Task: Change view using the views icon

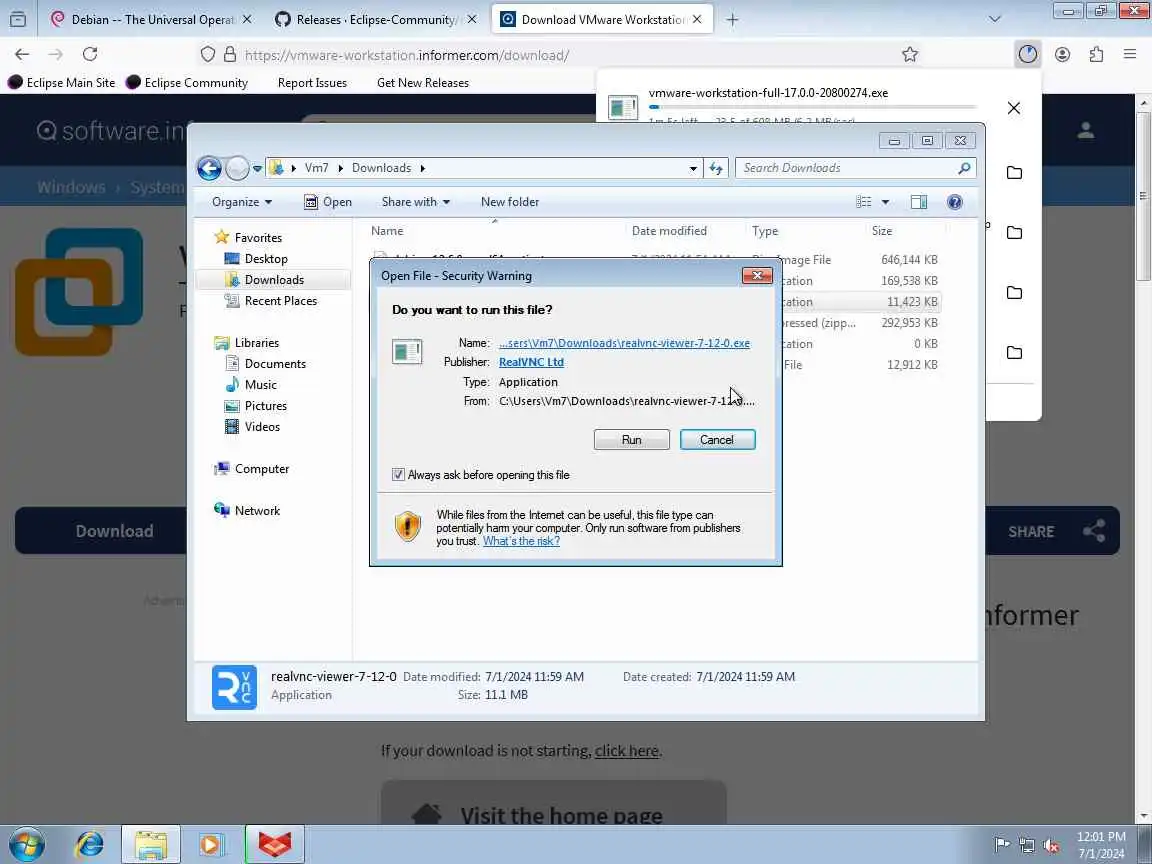Action: 864,202
